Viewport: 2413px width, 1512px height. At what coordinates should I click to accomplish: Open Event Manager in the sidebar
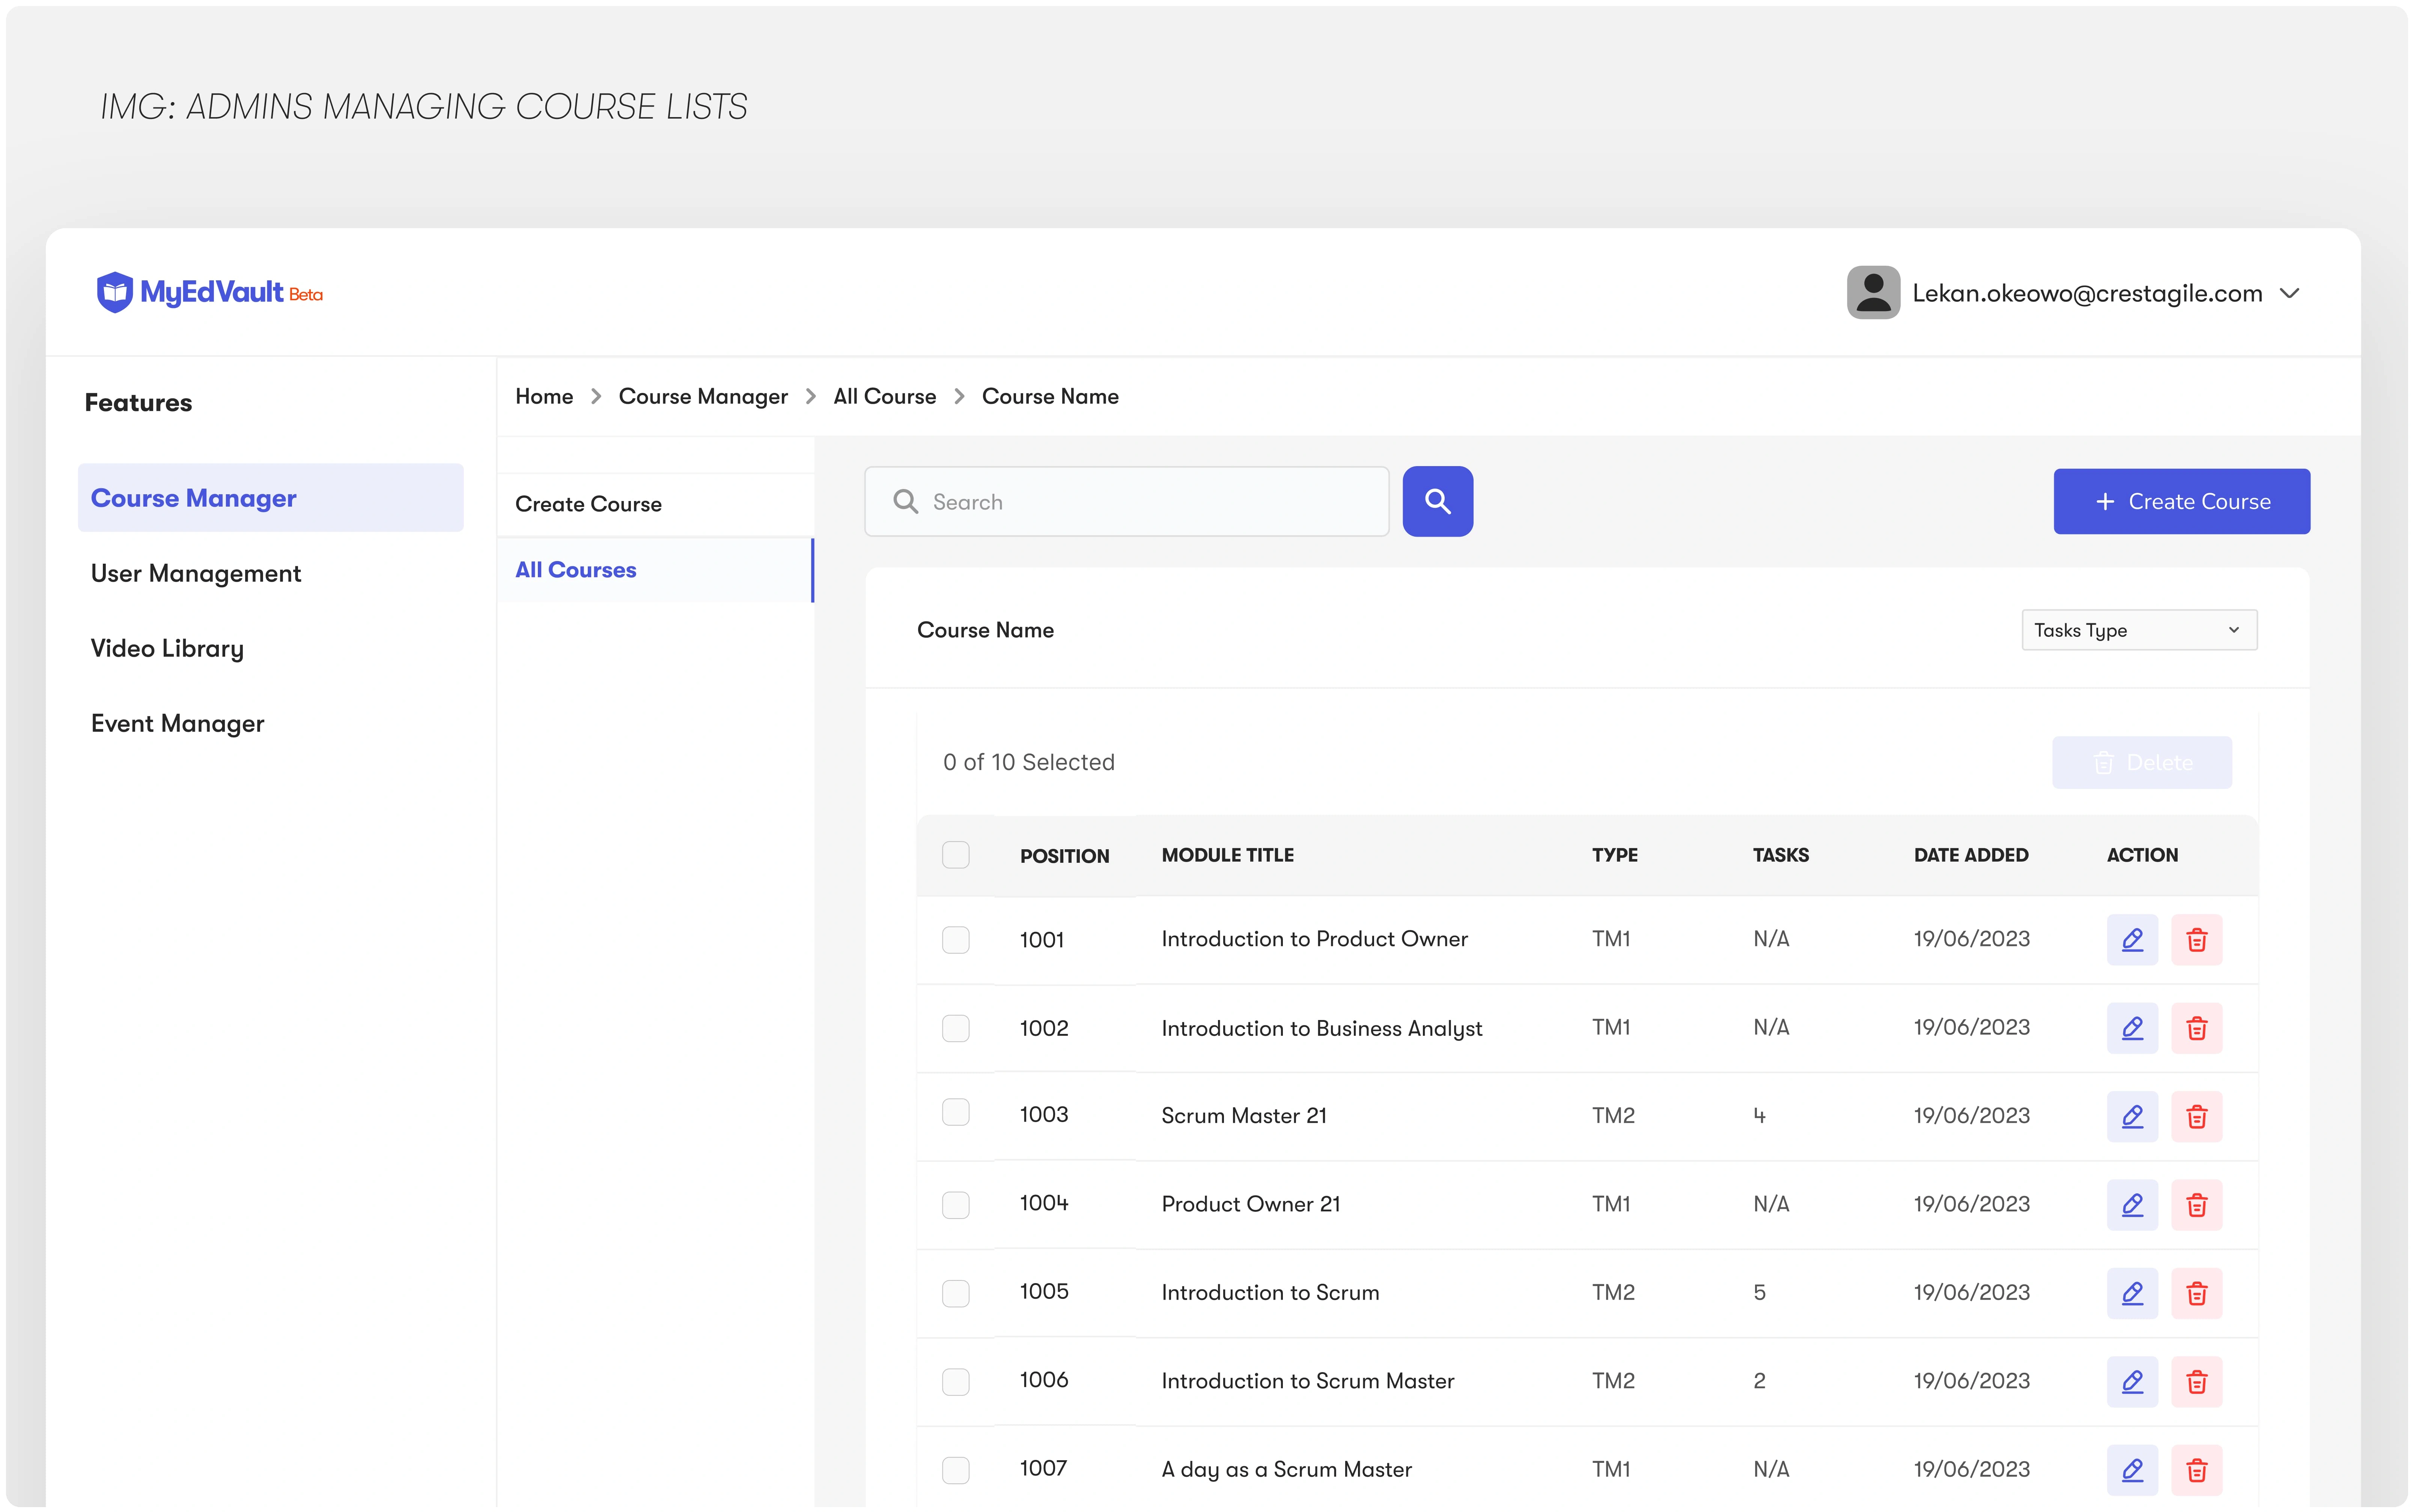pyautogui.click(x=177, y=723)
